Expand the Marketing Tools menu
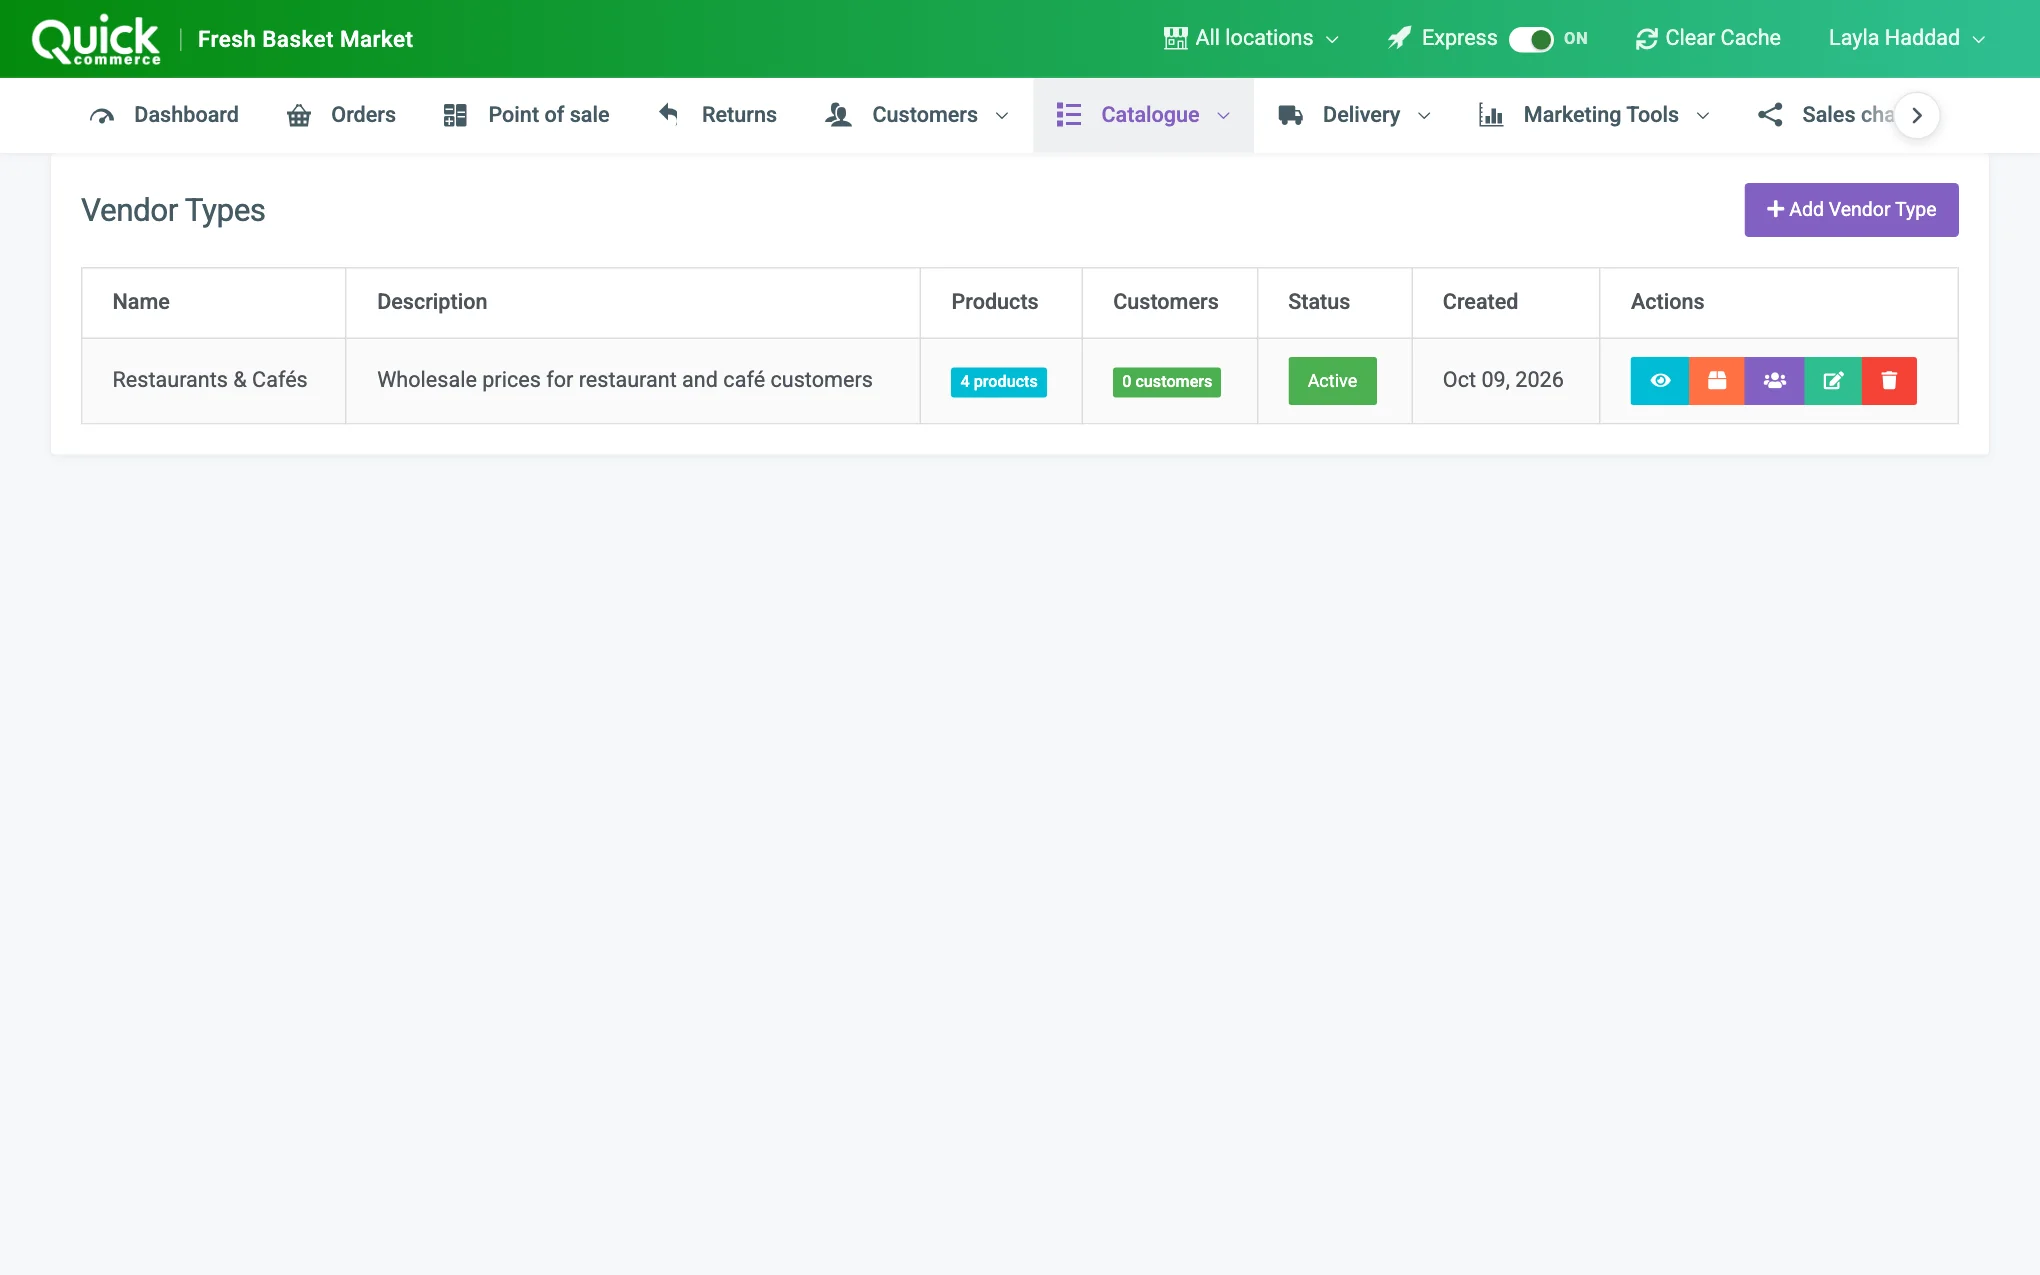This screenshot has height=1275, width=2040. (1594, 115)
